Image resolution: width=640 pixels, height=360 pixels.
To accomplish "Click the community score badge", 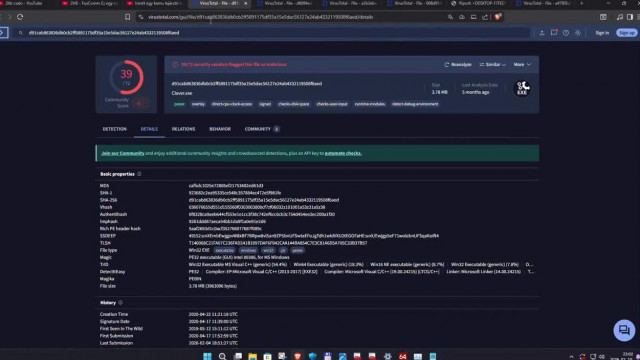I will click(x=140, y=103).
